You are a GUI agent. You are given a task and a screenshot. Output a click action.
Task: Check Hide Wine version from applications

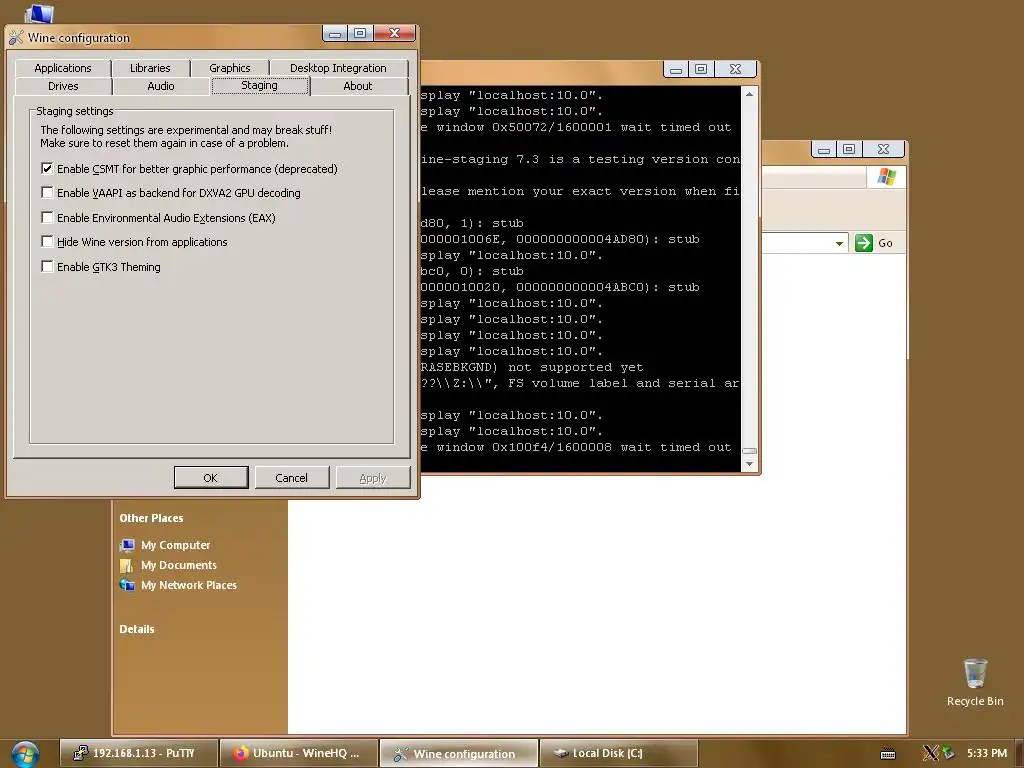(47, 242)
